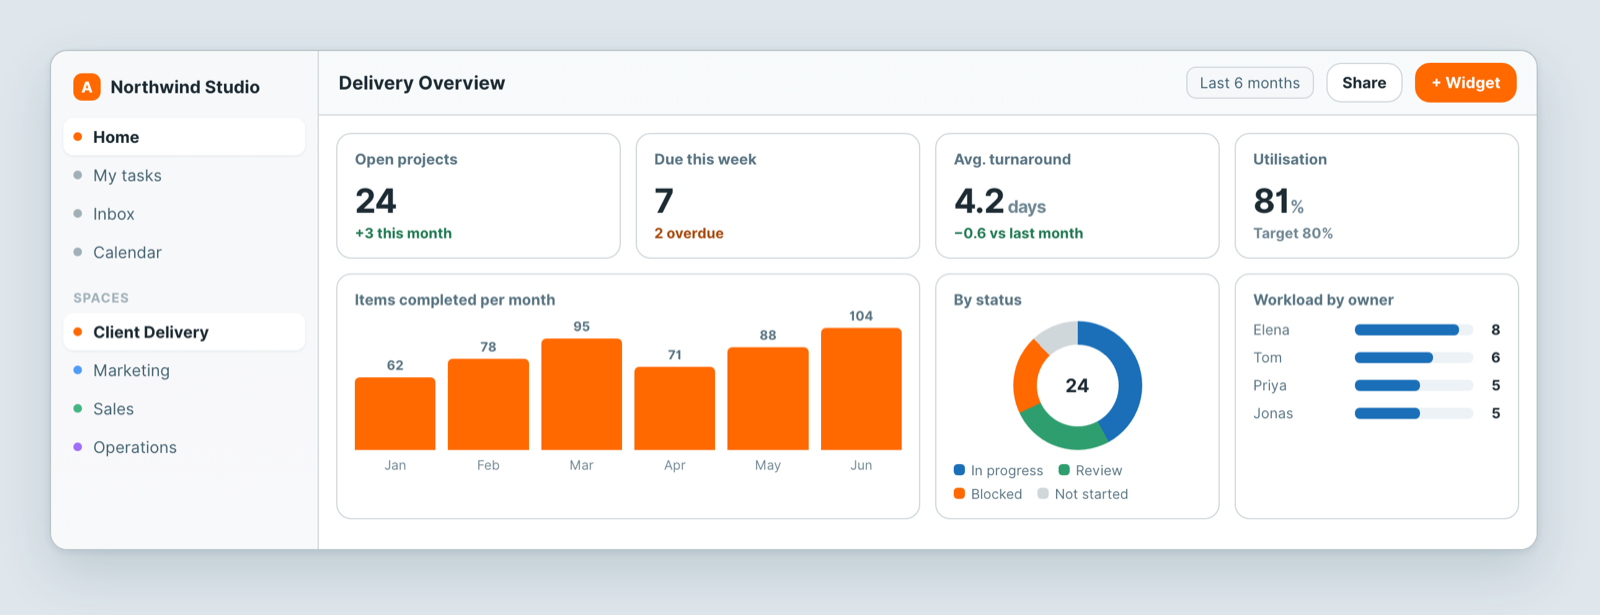
Task: Select the Mar bar showing 95
Action: 582,394
